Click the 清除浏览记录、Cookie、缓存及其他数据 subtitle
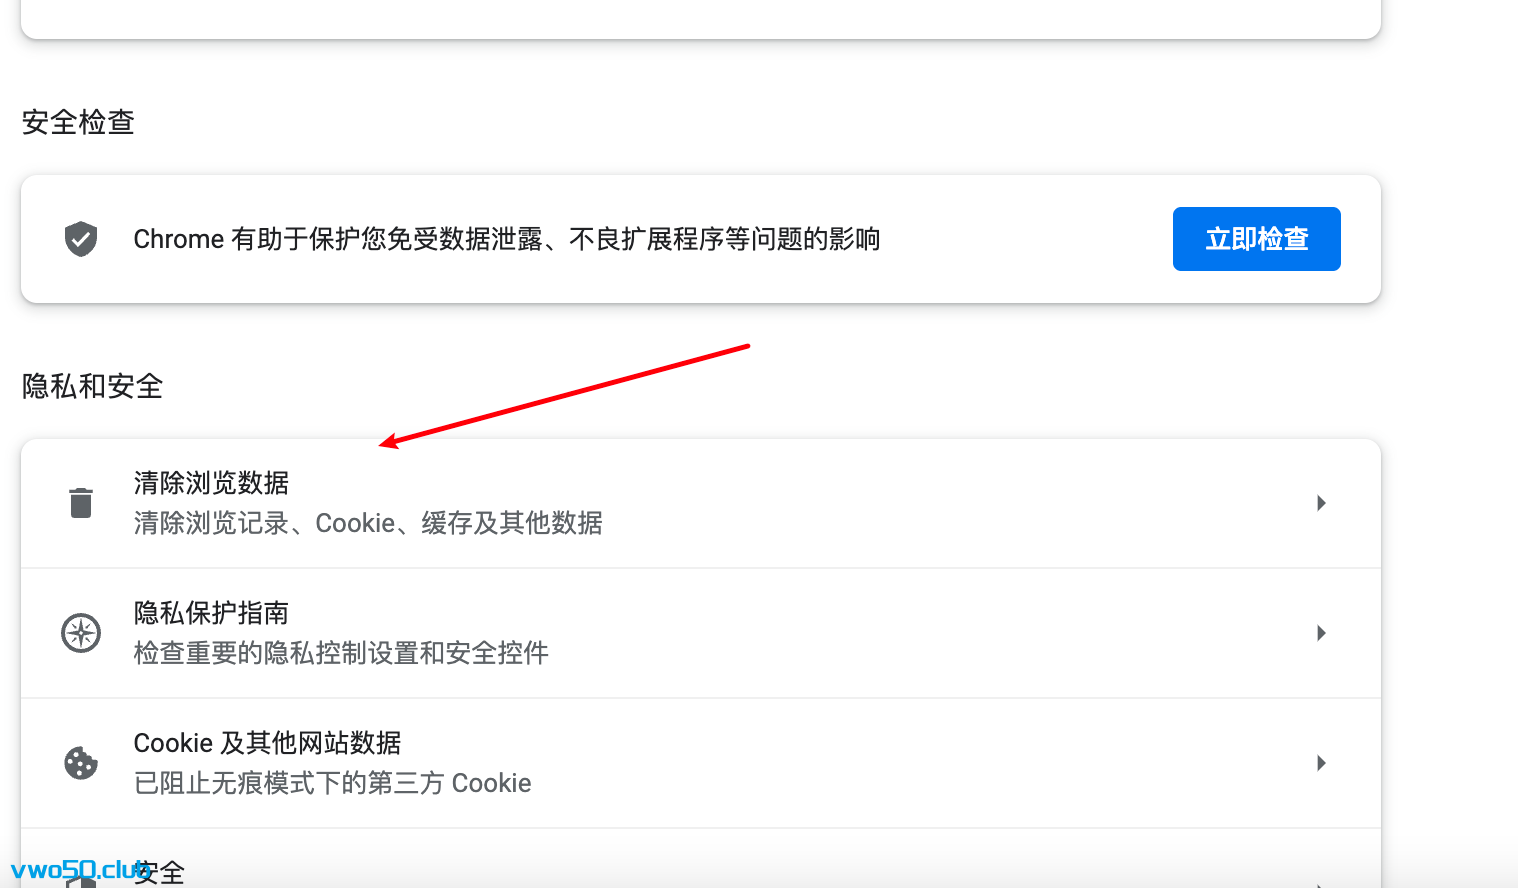 (368, 523)
